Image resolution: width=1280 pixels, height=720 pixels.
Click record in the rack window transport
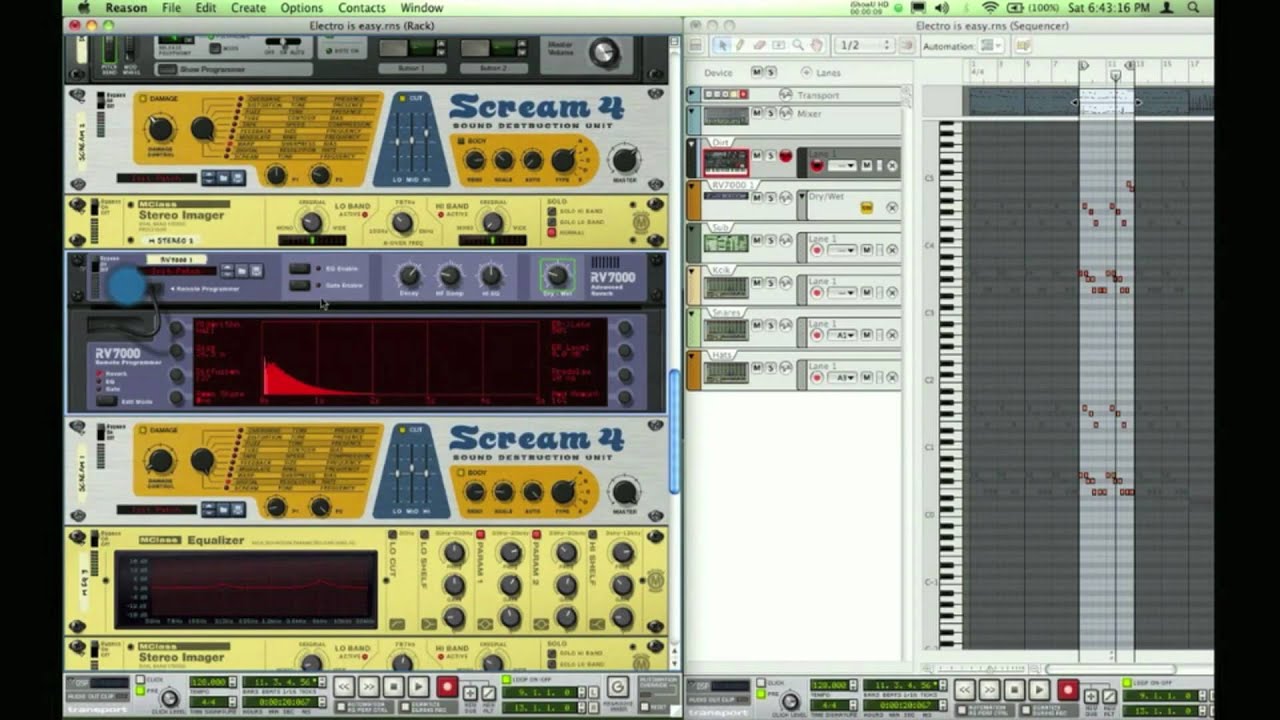(x=446, y=687)
